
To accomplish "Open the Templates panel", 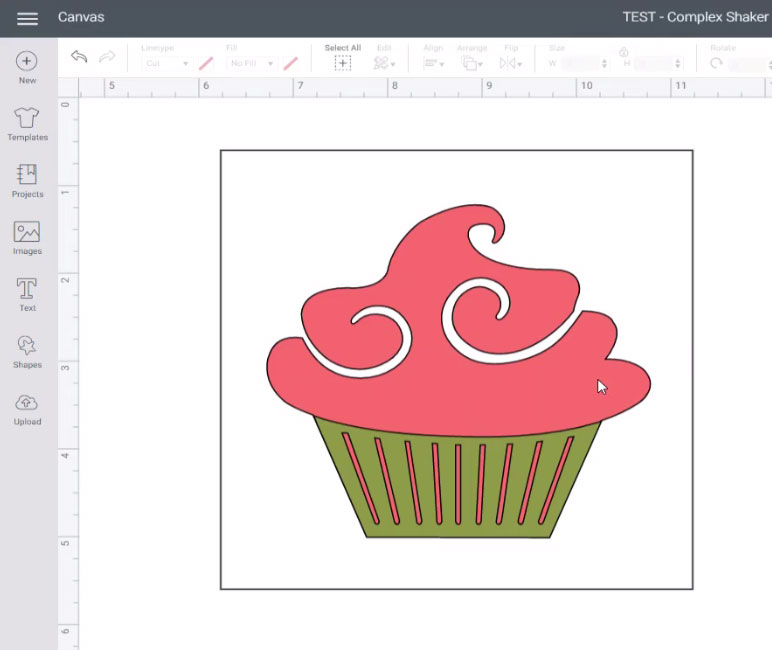I will [x=27, y=124].
